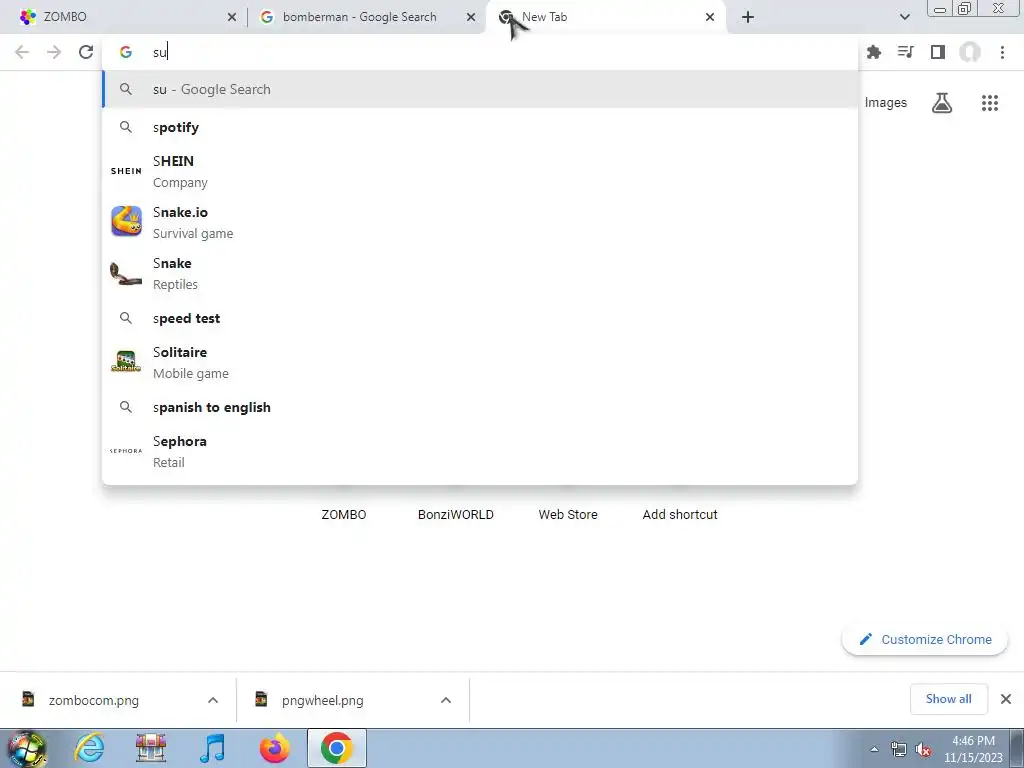Click the browser forward arrow
Viewport: 1024px width, 768px height.
point(54,52)
